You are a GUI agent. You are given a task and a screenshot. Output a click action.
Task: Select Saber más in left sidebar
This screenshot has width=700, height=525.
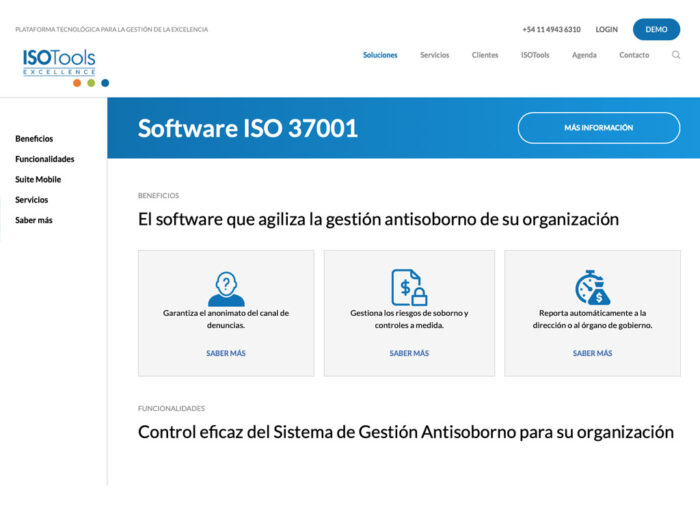coord(33,220)
